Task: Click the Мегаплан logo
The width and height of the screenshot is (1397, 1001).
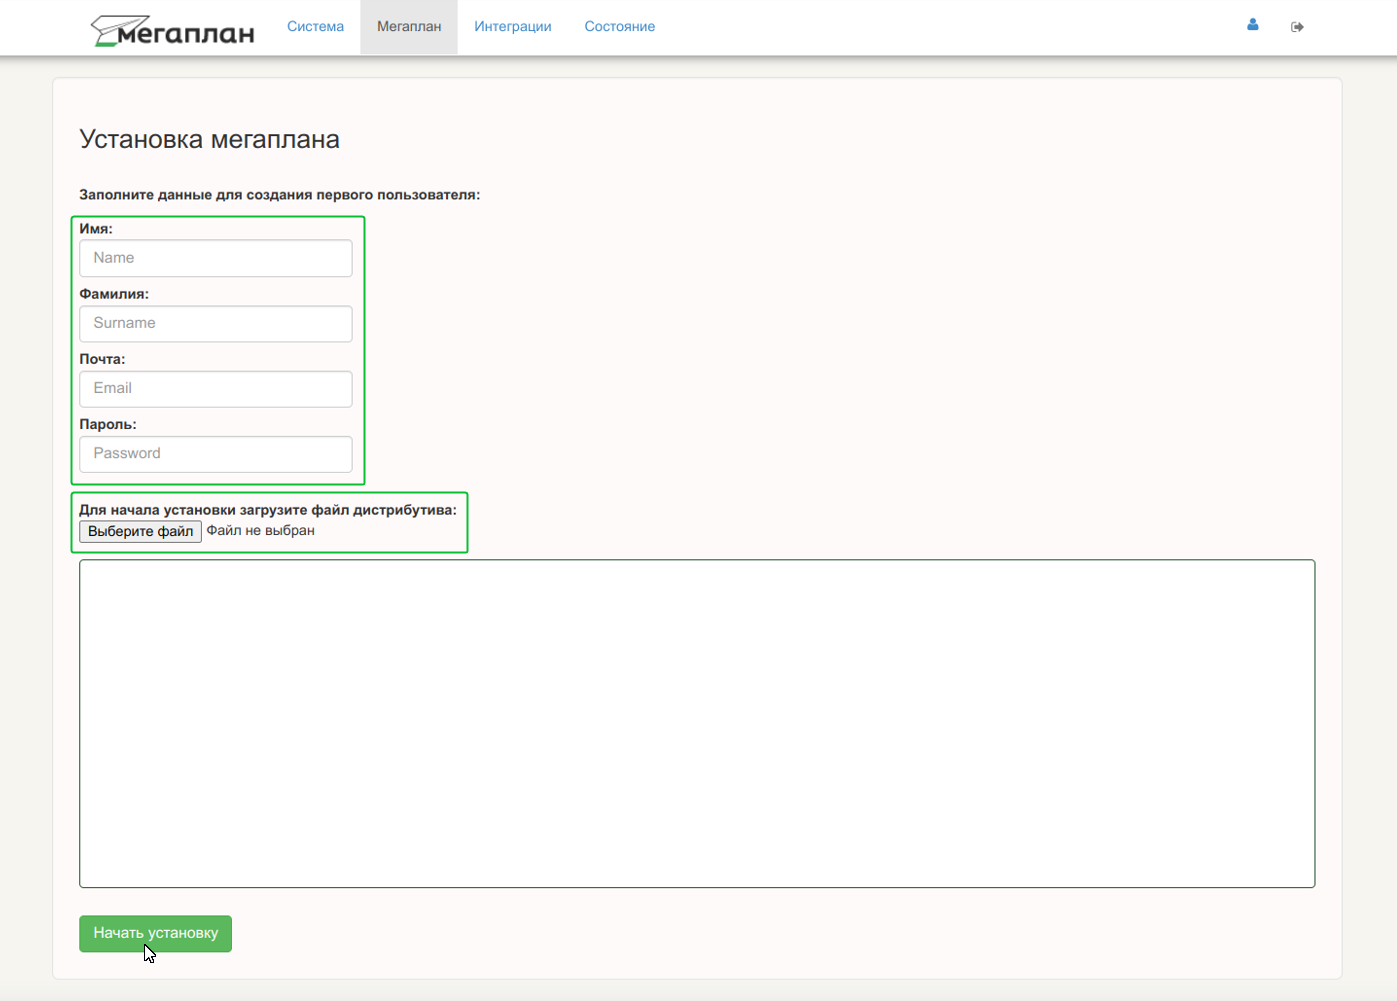Action: (x=172, y=30)
